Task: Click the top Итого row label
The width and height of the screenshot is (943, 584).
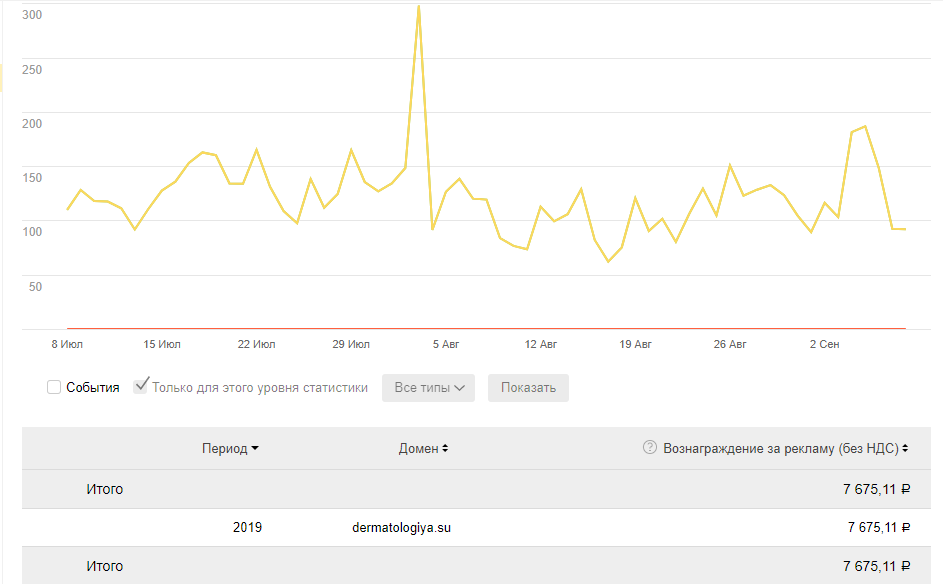Action: pos(105,489)
